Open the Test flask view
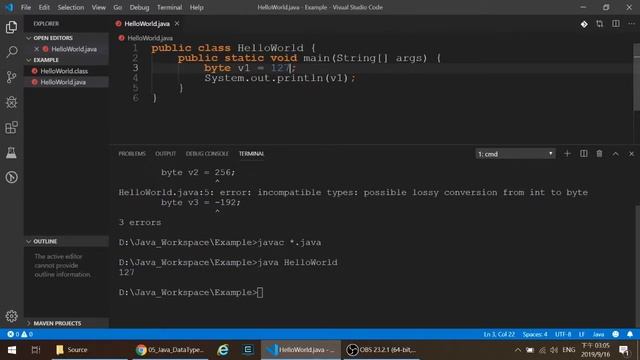The image size is (640, 360). [11, 153]
